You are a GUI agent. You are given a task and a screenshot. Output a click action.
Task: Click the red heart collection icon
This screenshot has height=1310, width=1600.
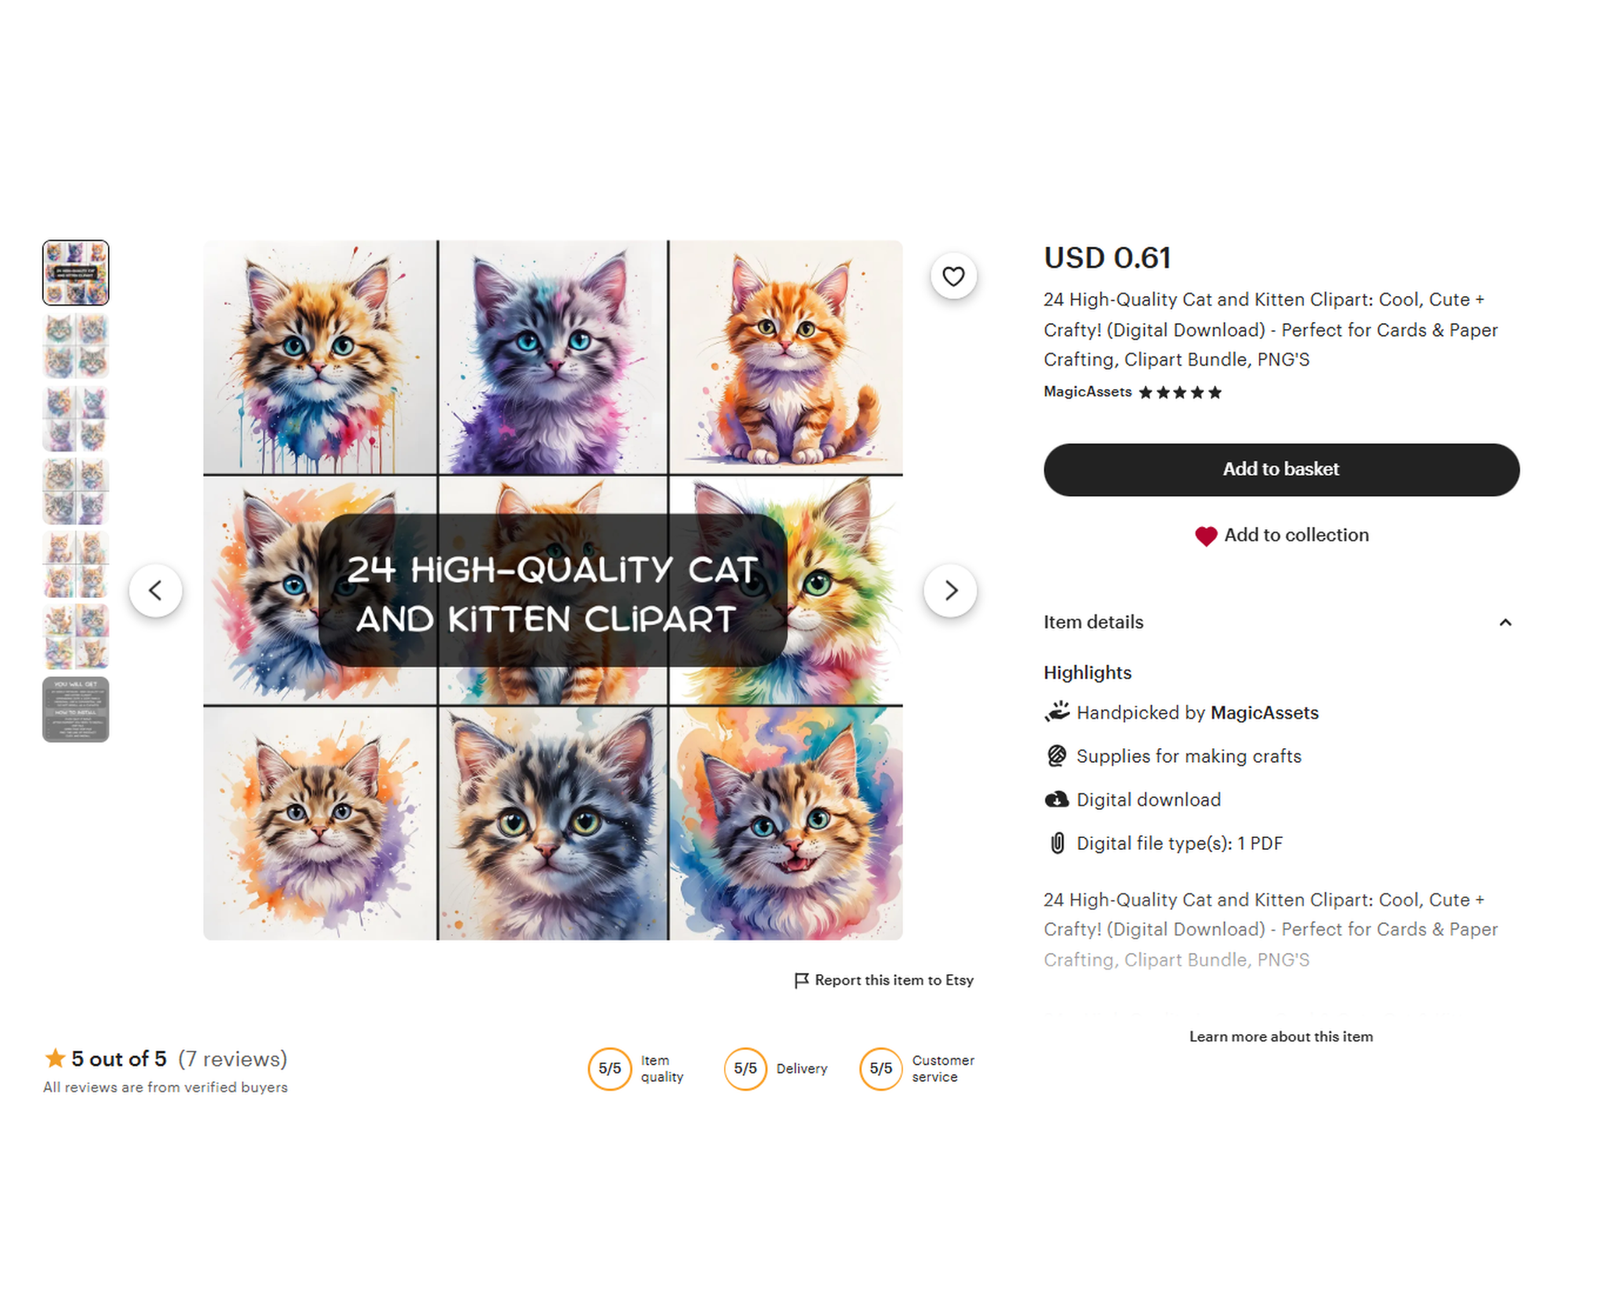coord(1206,536)
